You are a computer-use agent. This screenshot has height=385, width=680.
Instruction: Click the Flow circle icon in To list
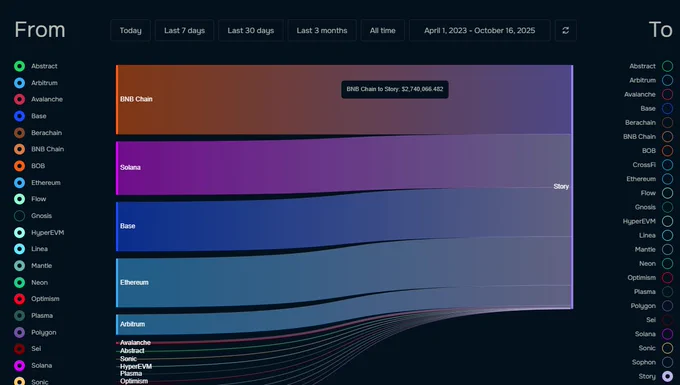(667, 193)
